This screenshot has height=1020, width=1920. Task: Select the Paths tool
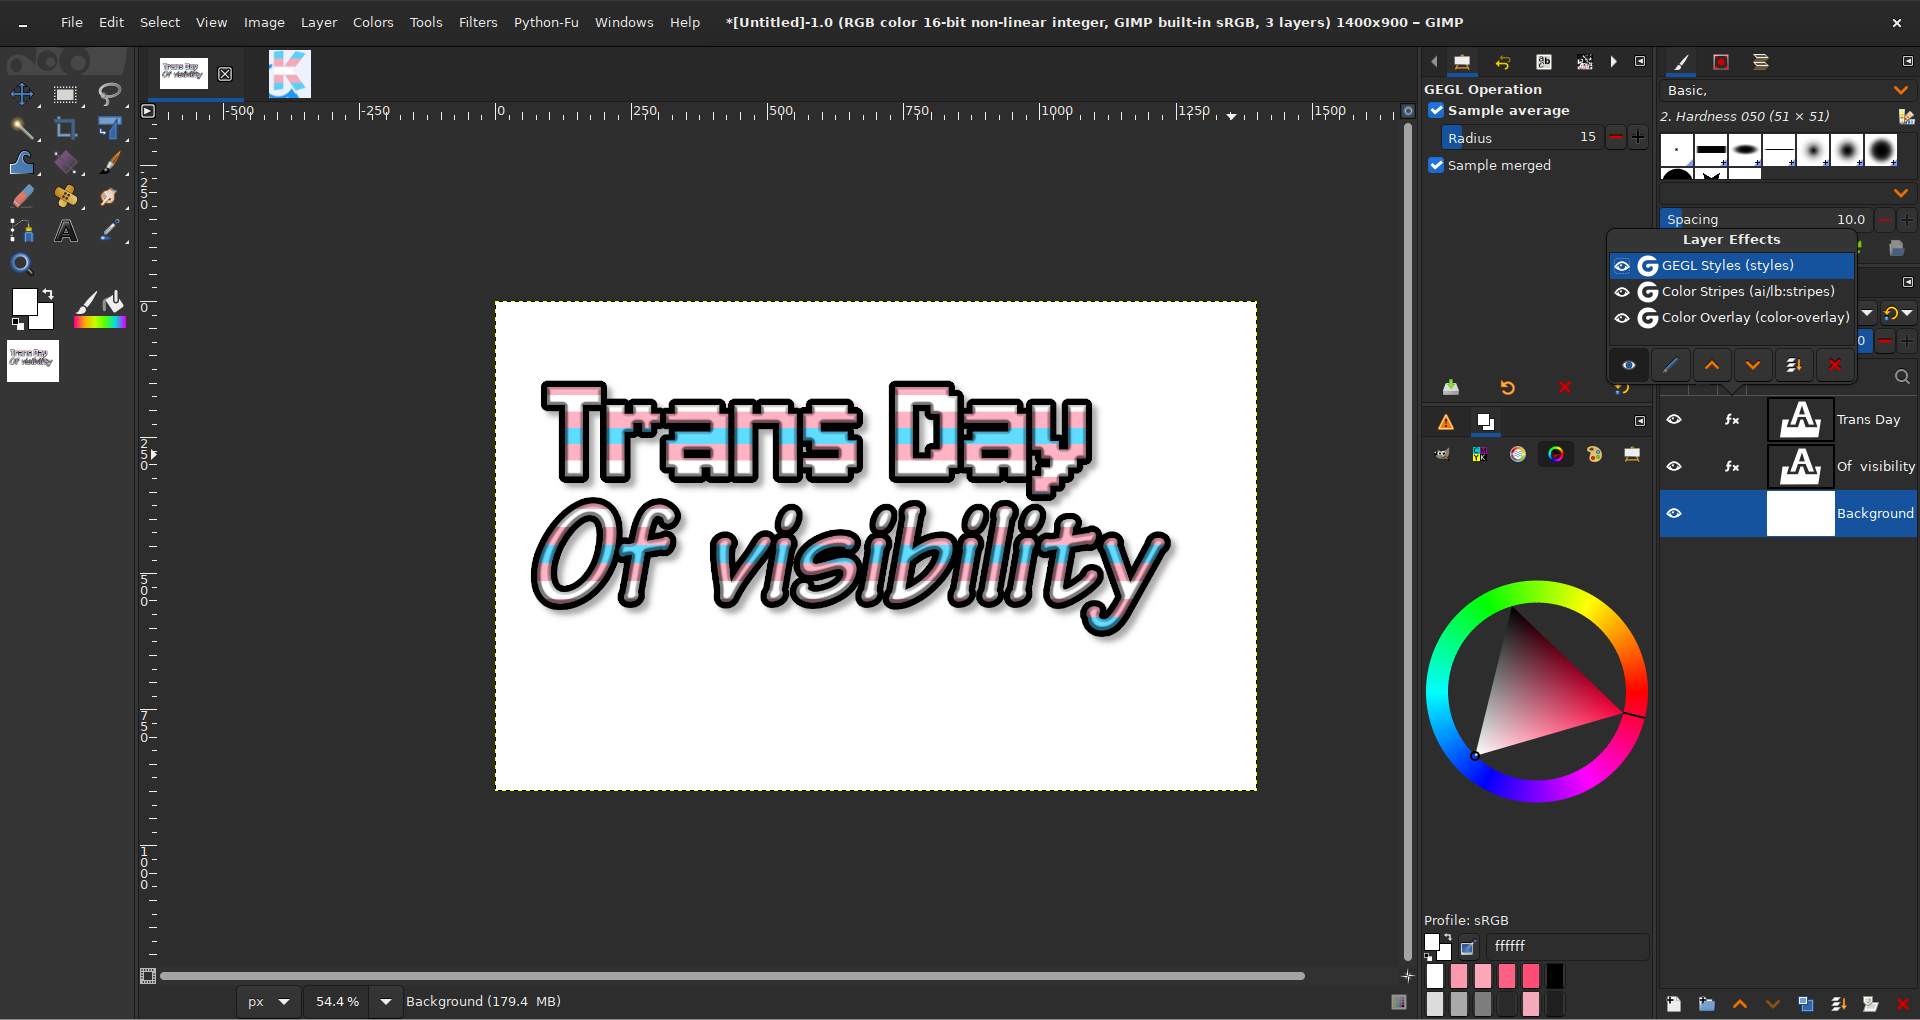(x=22, y=231)
